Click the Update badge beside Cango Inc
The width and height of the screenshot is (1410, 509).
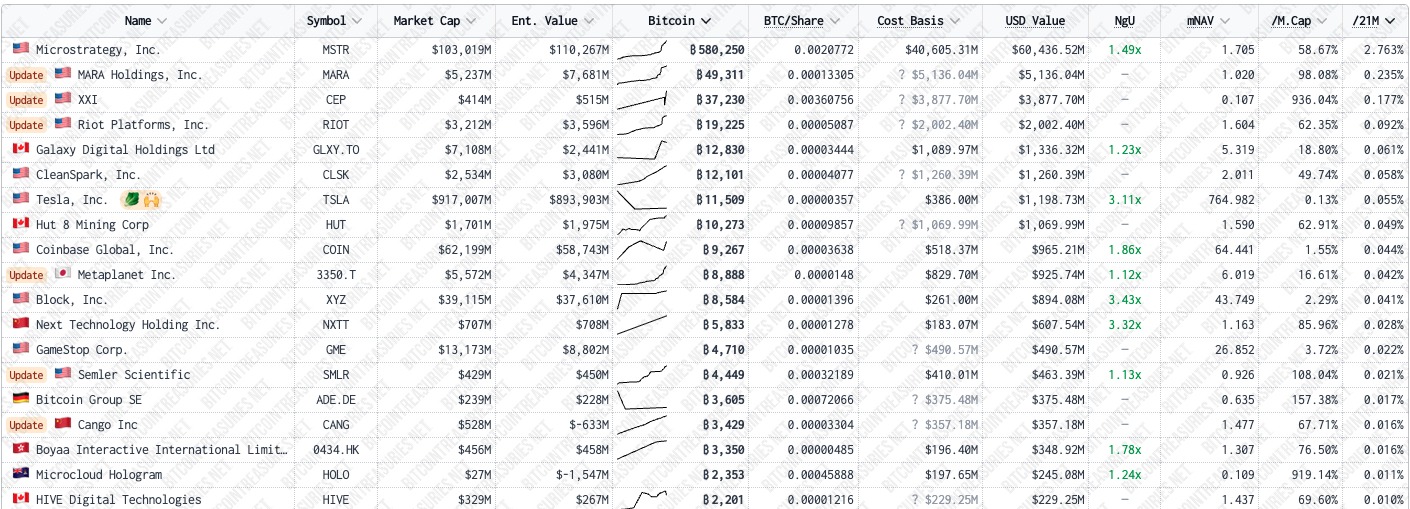coord(27,425)
